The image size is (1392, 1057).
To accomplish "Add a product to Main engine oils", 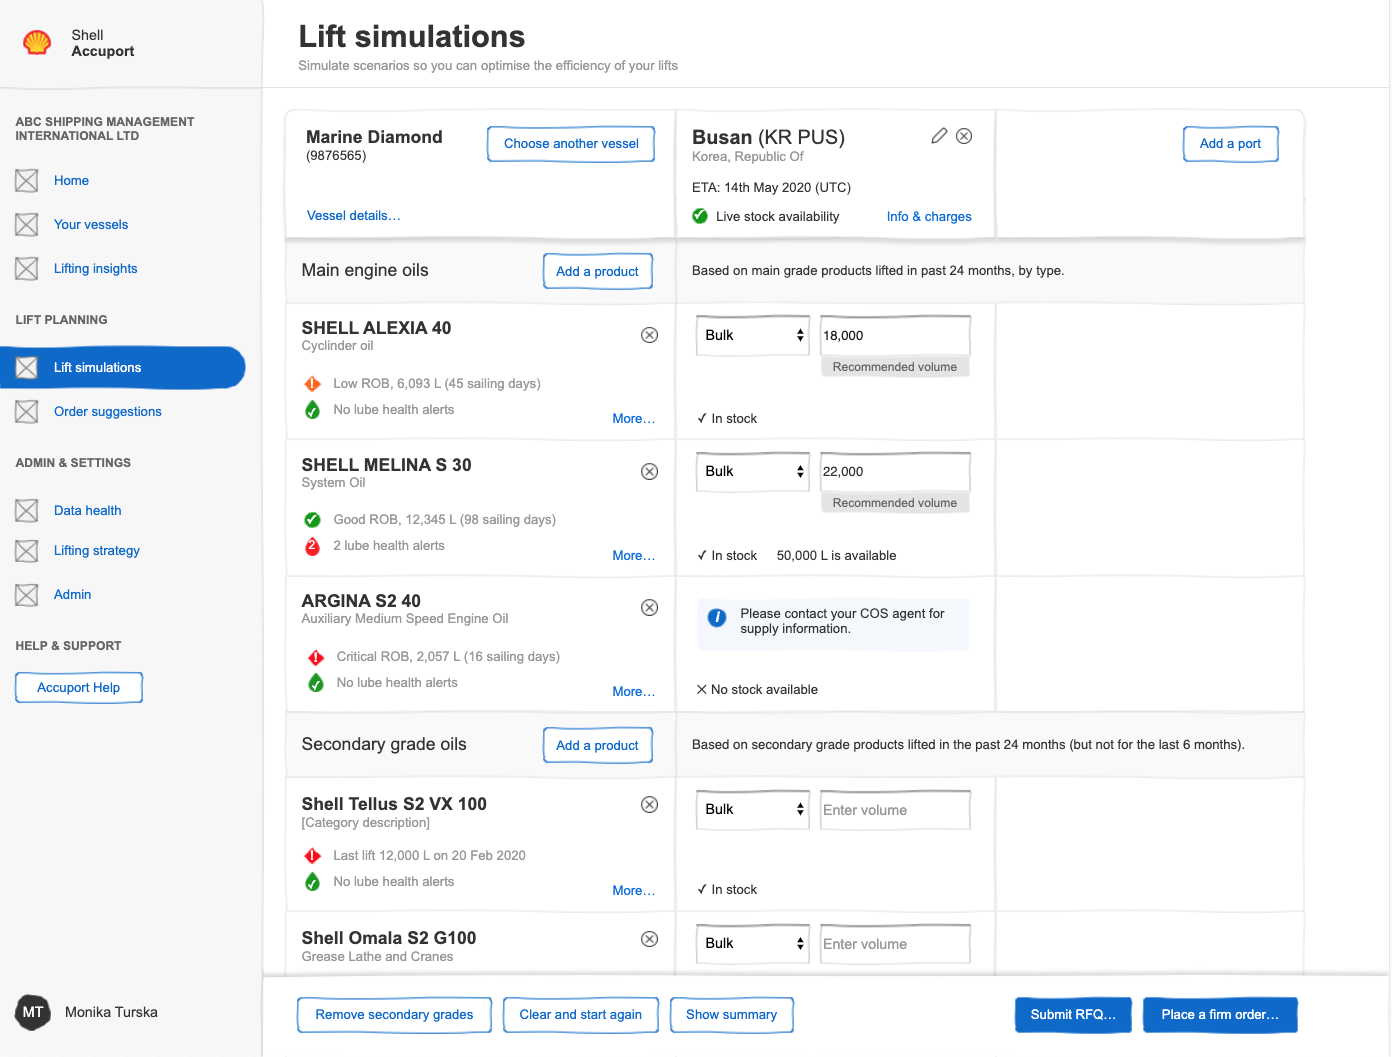I will click(x=598, y=272).
